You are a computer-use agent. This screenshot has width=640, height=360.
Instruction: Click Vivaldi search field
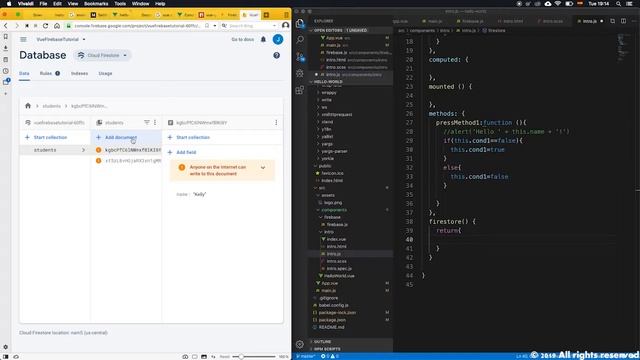[x=249, y=26]
